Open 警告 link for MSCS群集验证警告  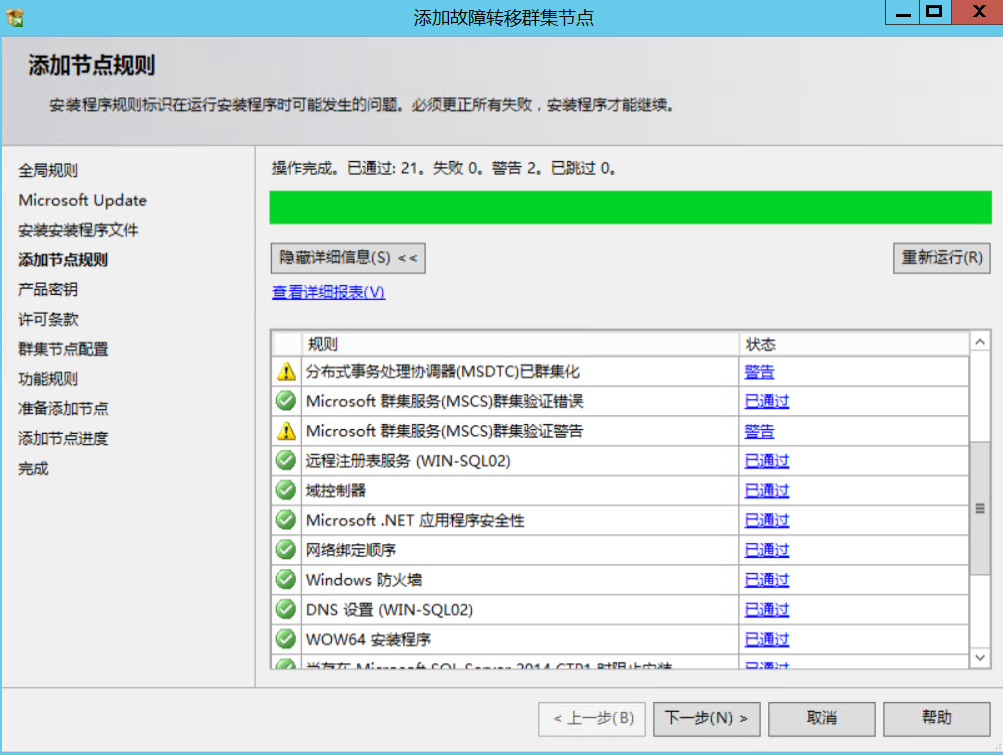pos(759,431)
